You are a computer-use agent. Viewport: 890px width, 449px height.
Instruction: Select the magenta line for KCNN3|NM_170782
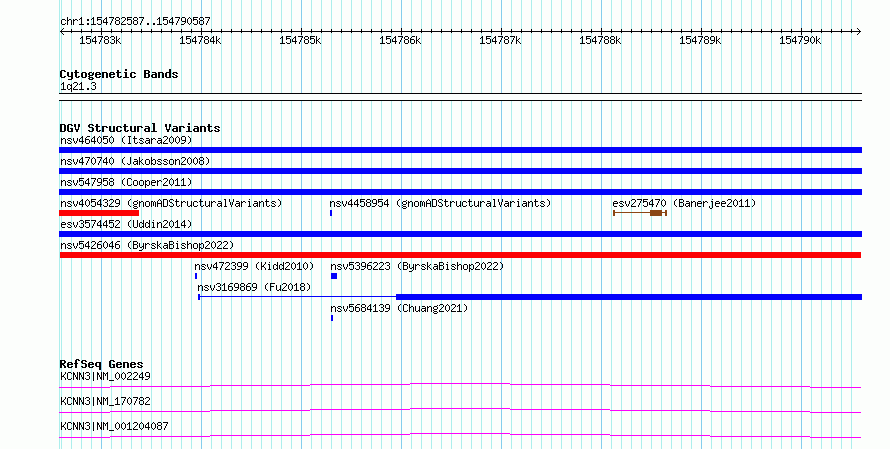(460, 410)
